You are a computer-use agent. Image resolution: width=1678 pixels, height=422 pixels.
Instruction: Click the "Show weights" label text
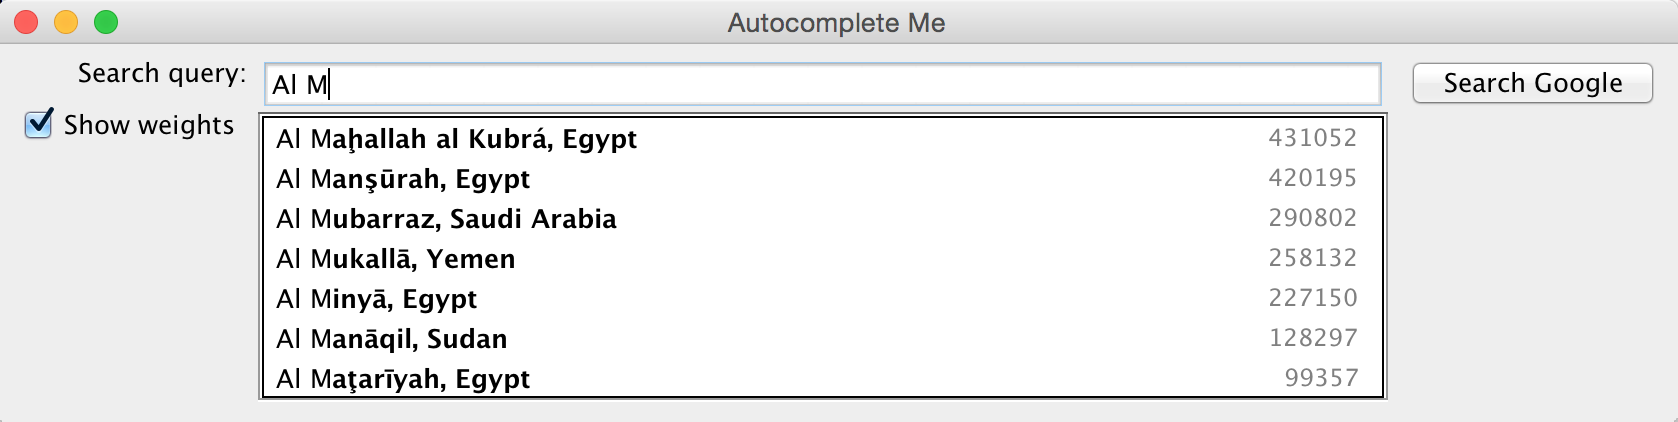(149, 125)
